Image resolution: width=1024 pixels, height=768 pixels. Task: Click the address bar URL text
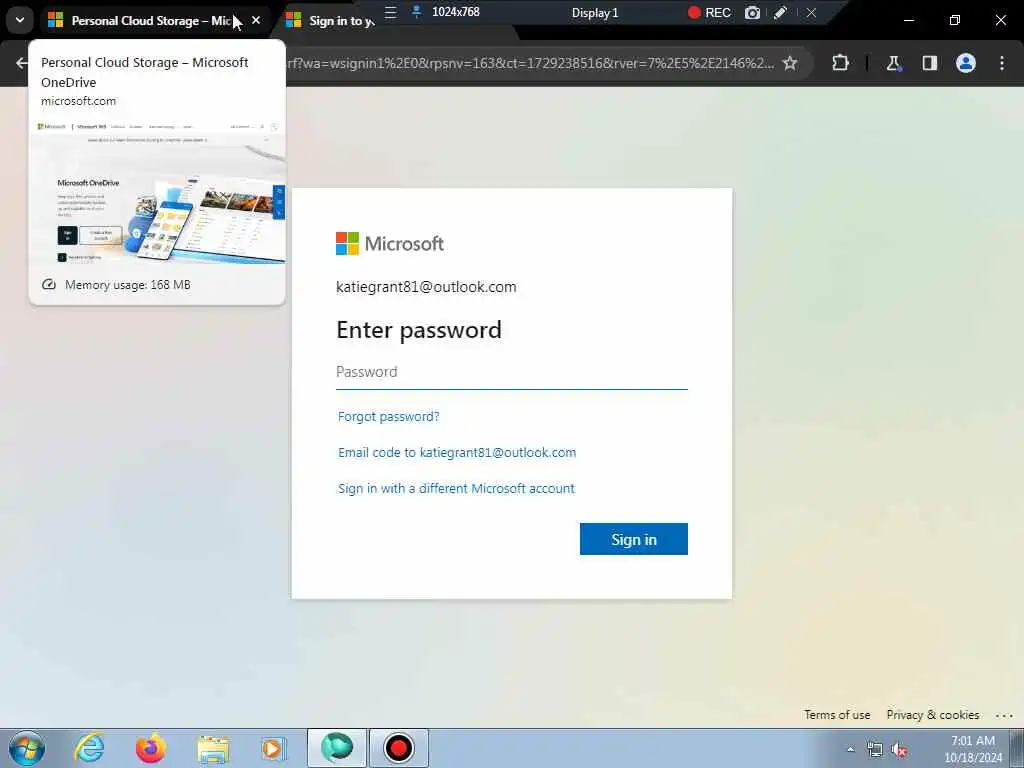click(530, 63)
